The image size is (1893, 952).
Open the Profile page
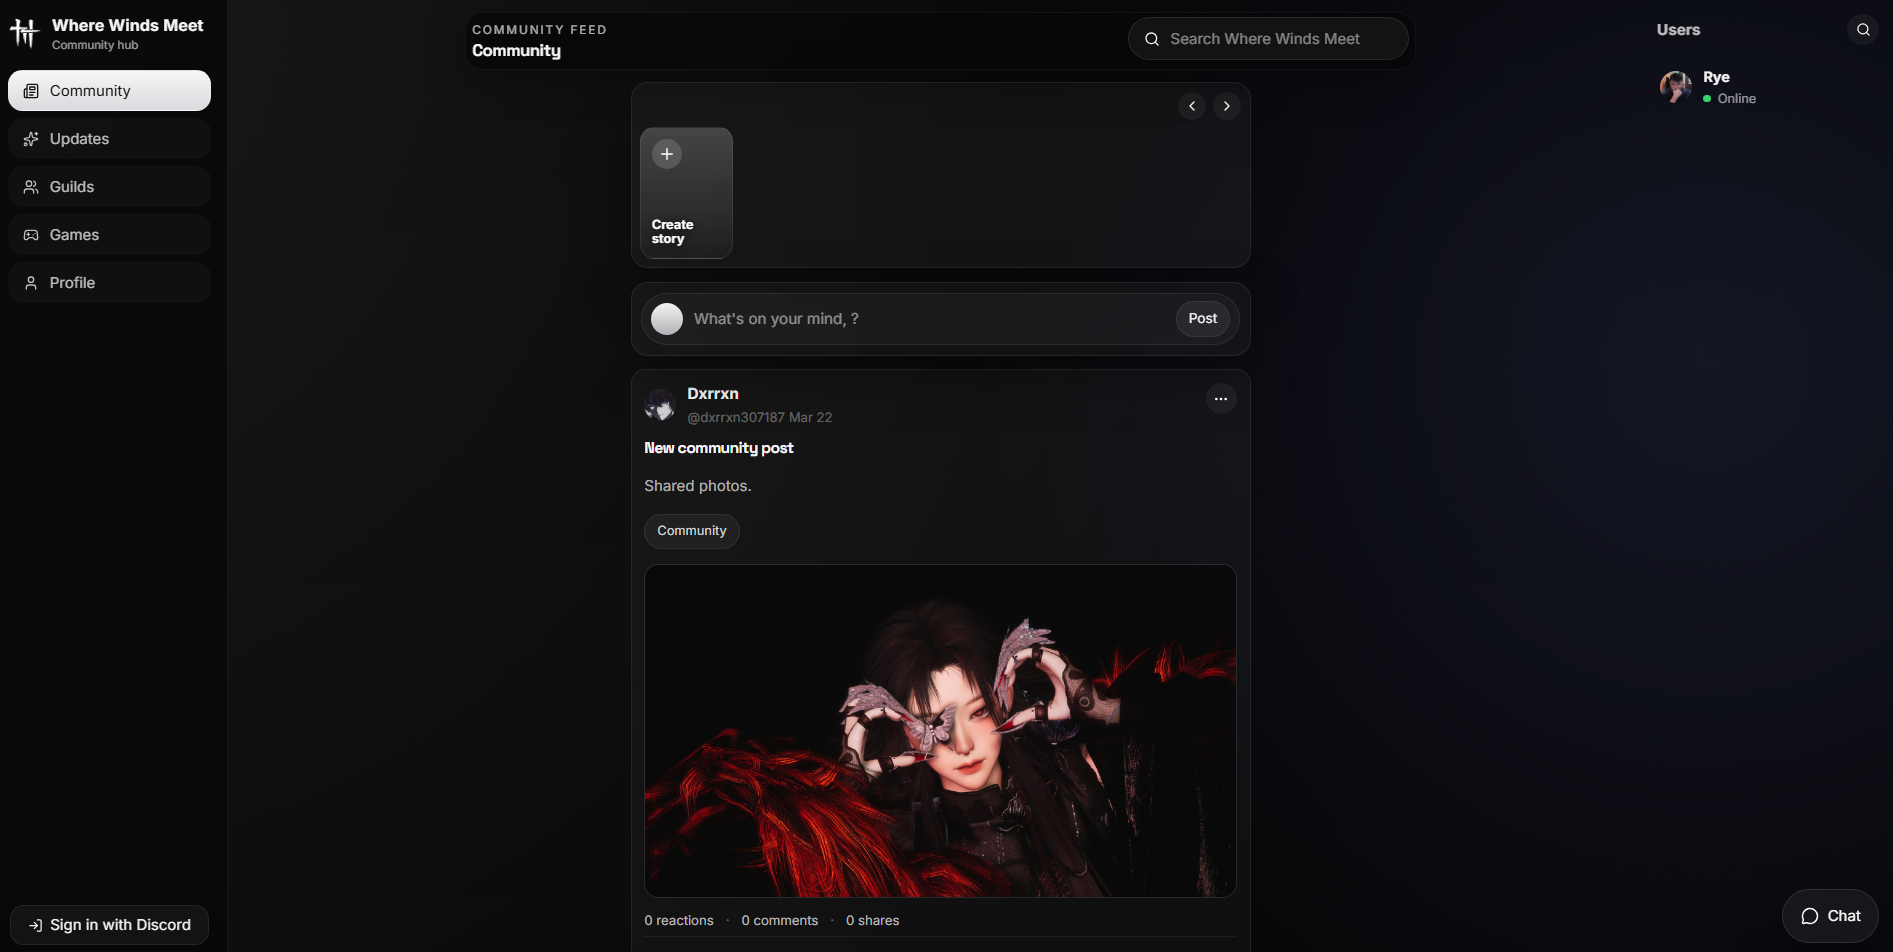coord(109,283)
